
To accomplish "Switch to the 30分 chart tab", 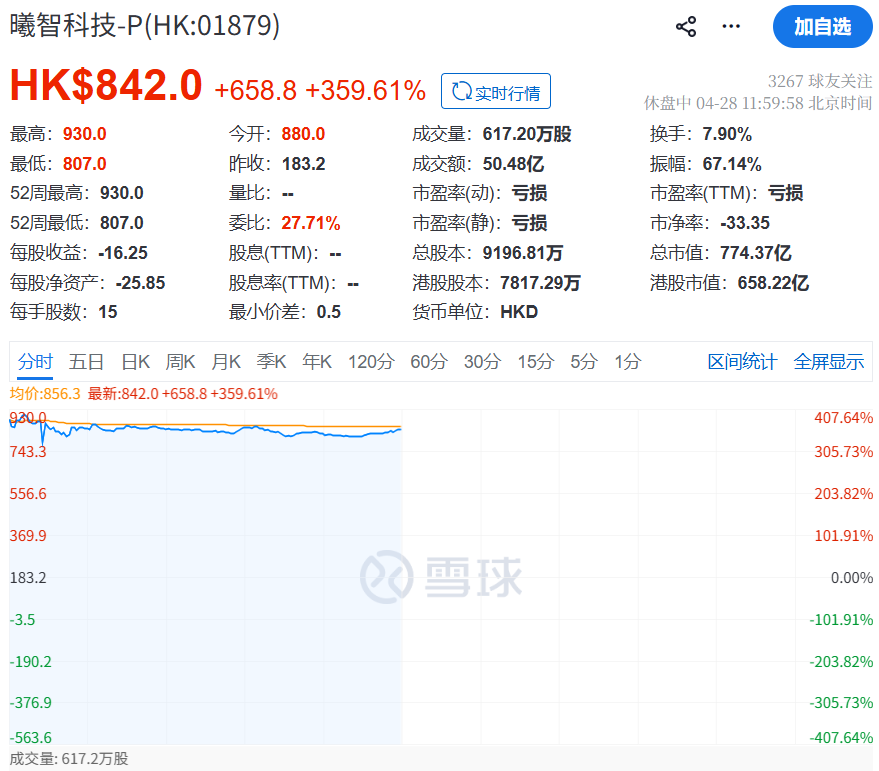I will point(482,362).
